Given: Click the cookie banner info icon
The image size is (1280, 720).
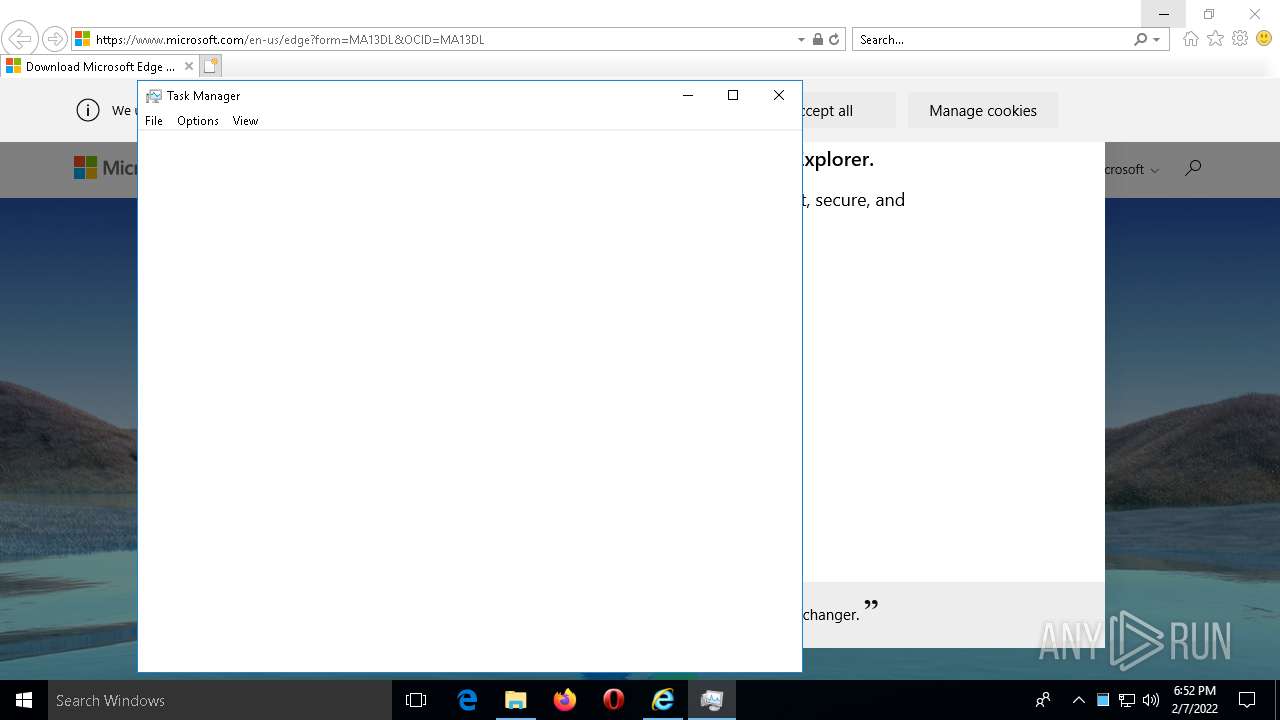Looking at the screenshot, I should tap(88, 110).
